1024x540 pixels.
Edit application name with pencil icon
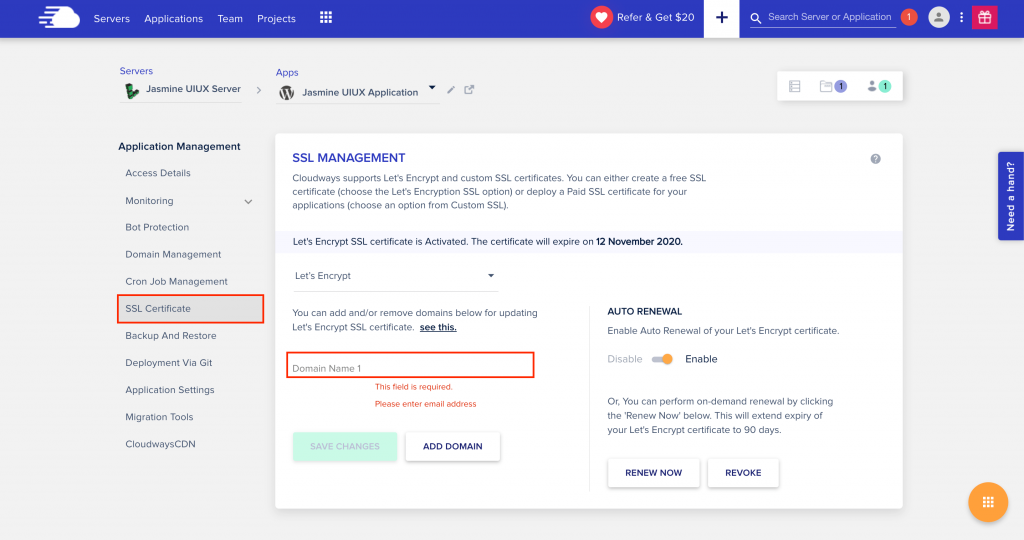click(451, 90)
